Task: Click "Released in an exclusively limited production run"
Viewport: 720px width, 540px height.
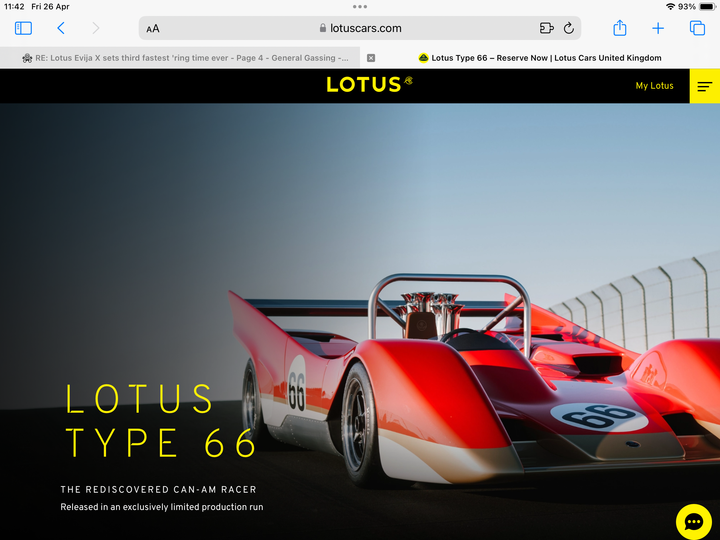Action: pyautogui.click(x=162, y=507)
